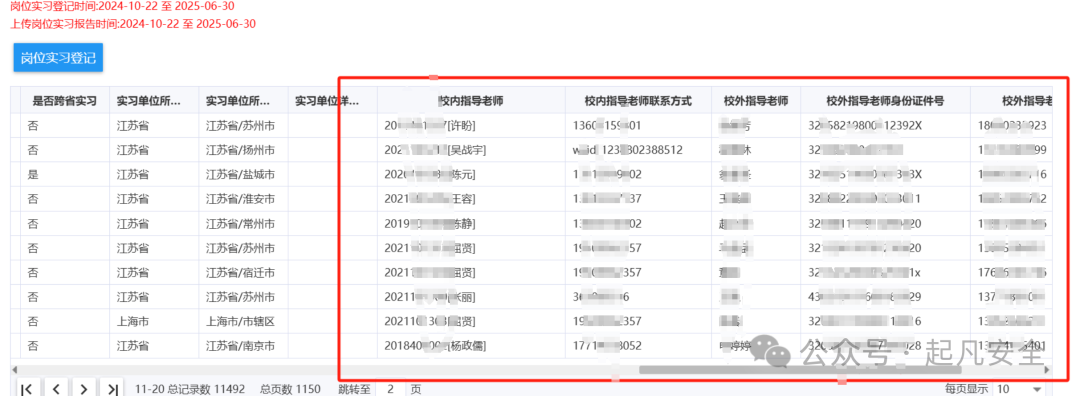
Task: Sort by 是否跨省实习 column header
Action: pyautogui.click(x=65, y=101)
